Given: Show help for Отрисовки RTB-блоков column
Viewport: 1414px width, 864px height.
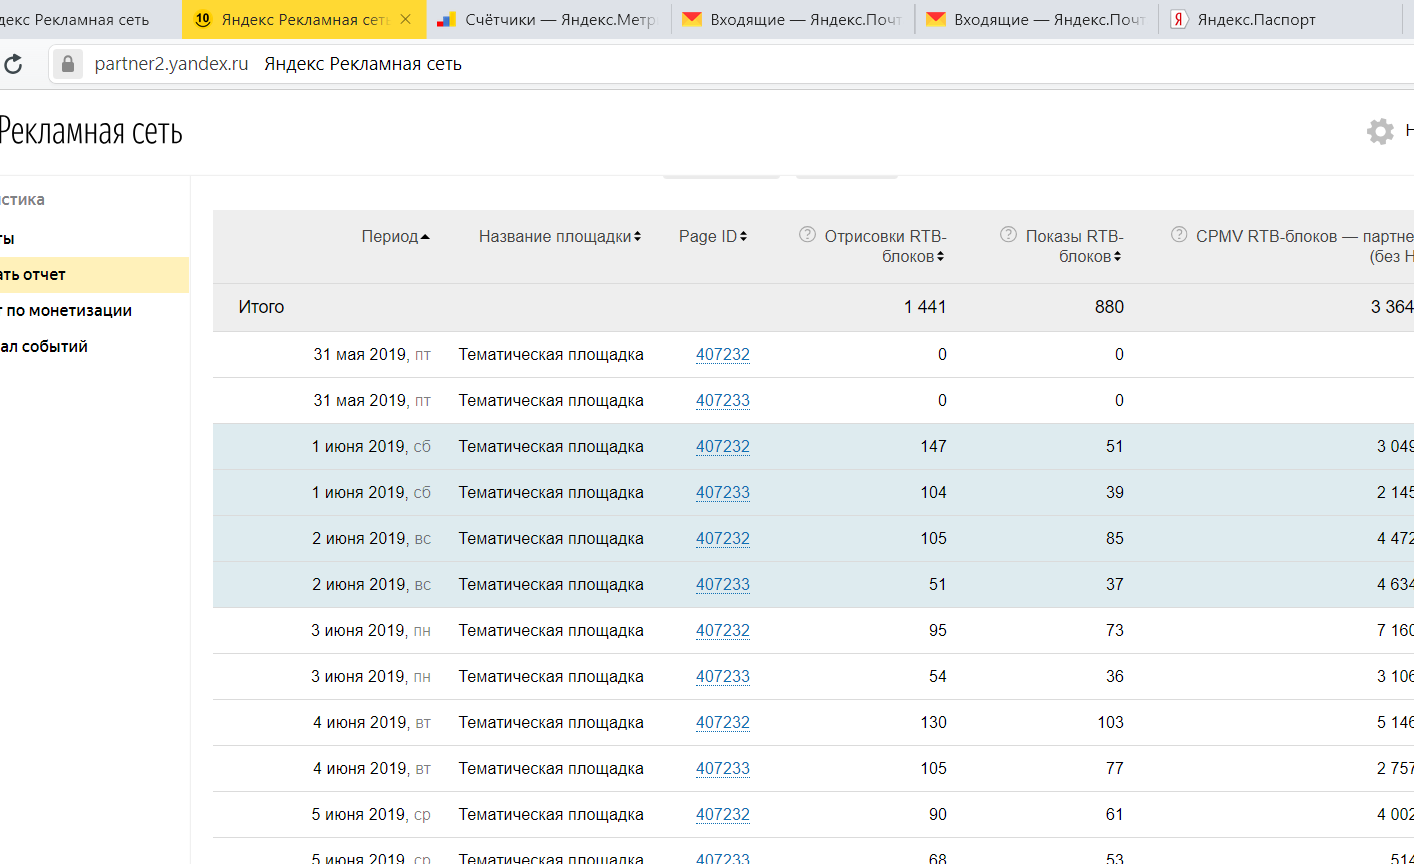Looking at the screenshot, I should pos(807,235).
